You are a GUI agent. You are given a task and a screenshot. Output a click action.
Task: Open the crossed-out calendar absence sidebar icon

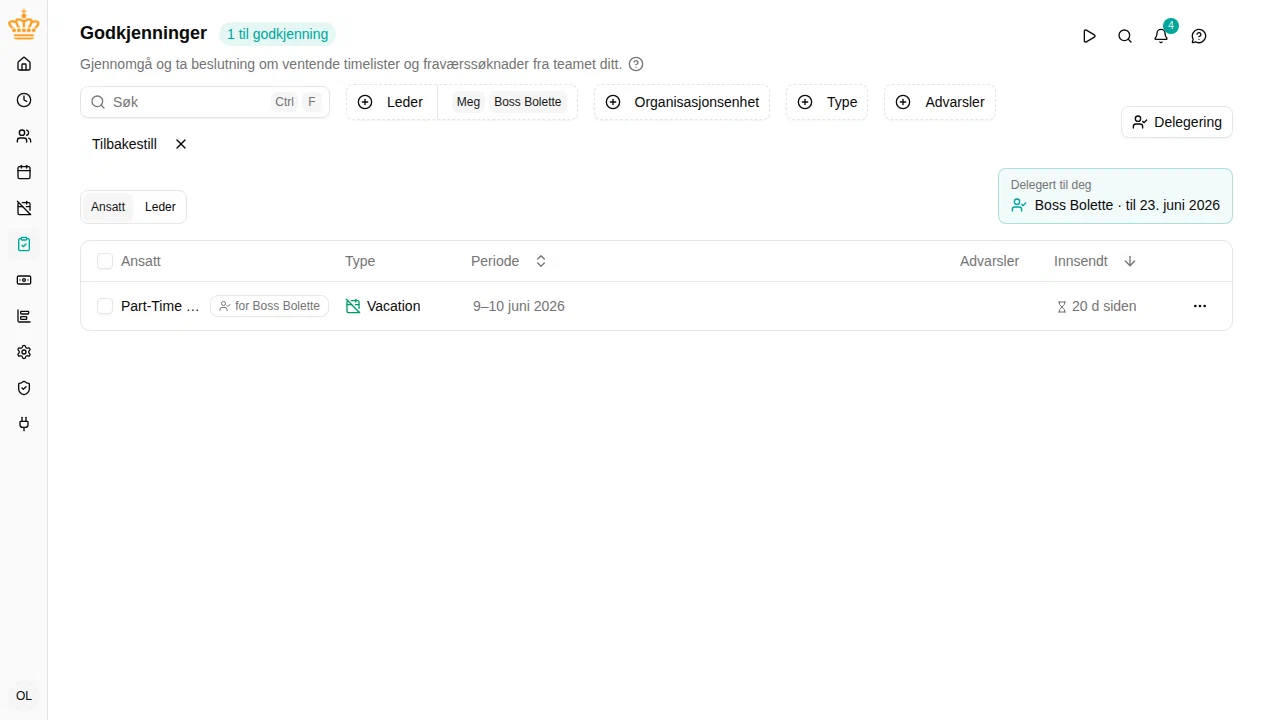pos(24,208)
